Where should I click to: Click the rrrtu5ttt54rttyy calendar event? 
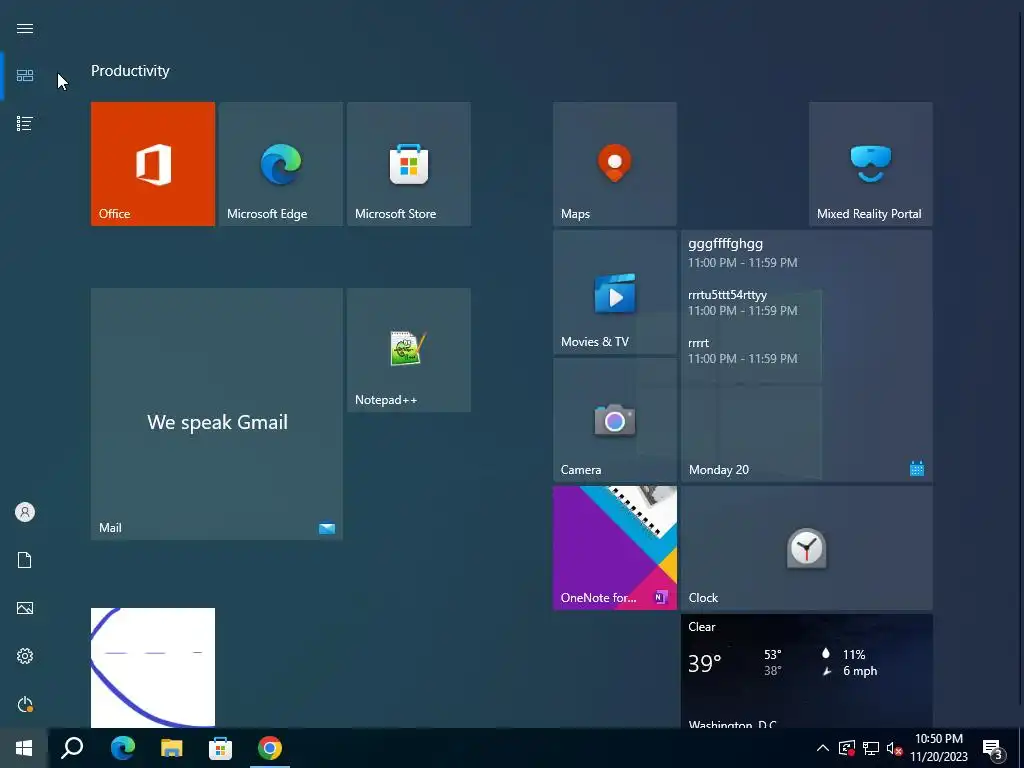point(743,302)
